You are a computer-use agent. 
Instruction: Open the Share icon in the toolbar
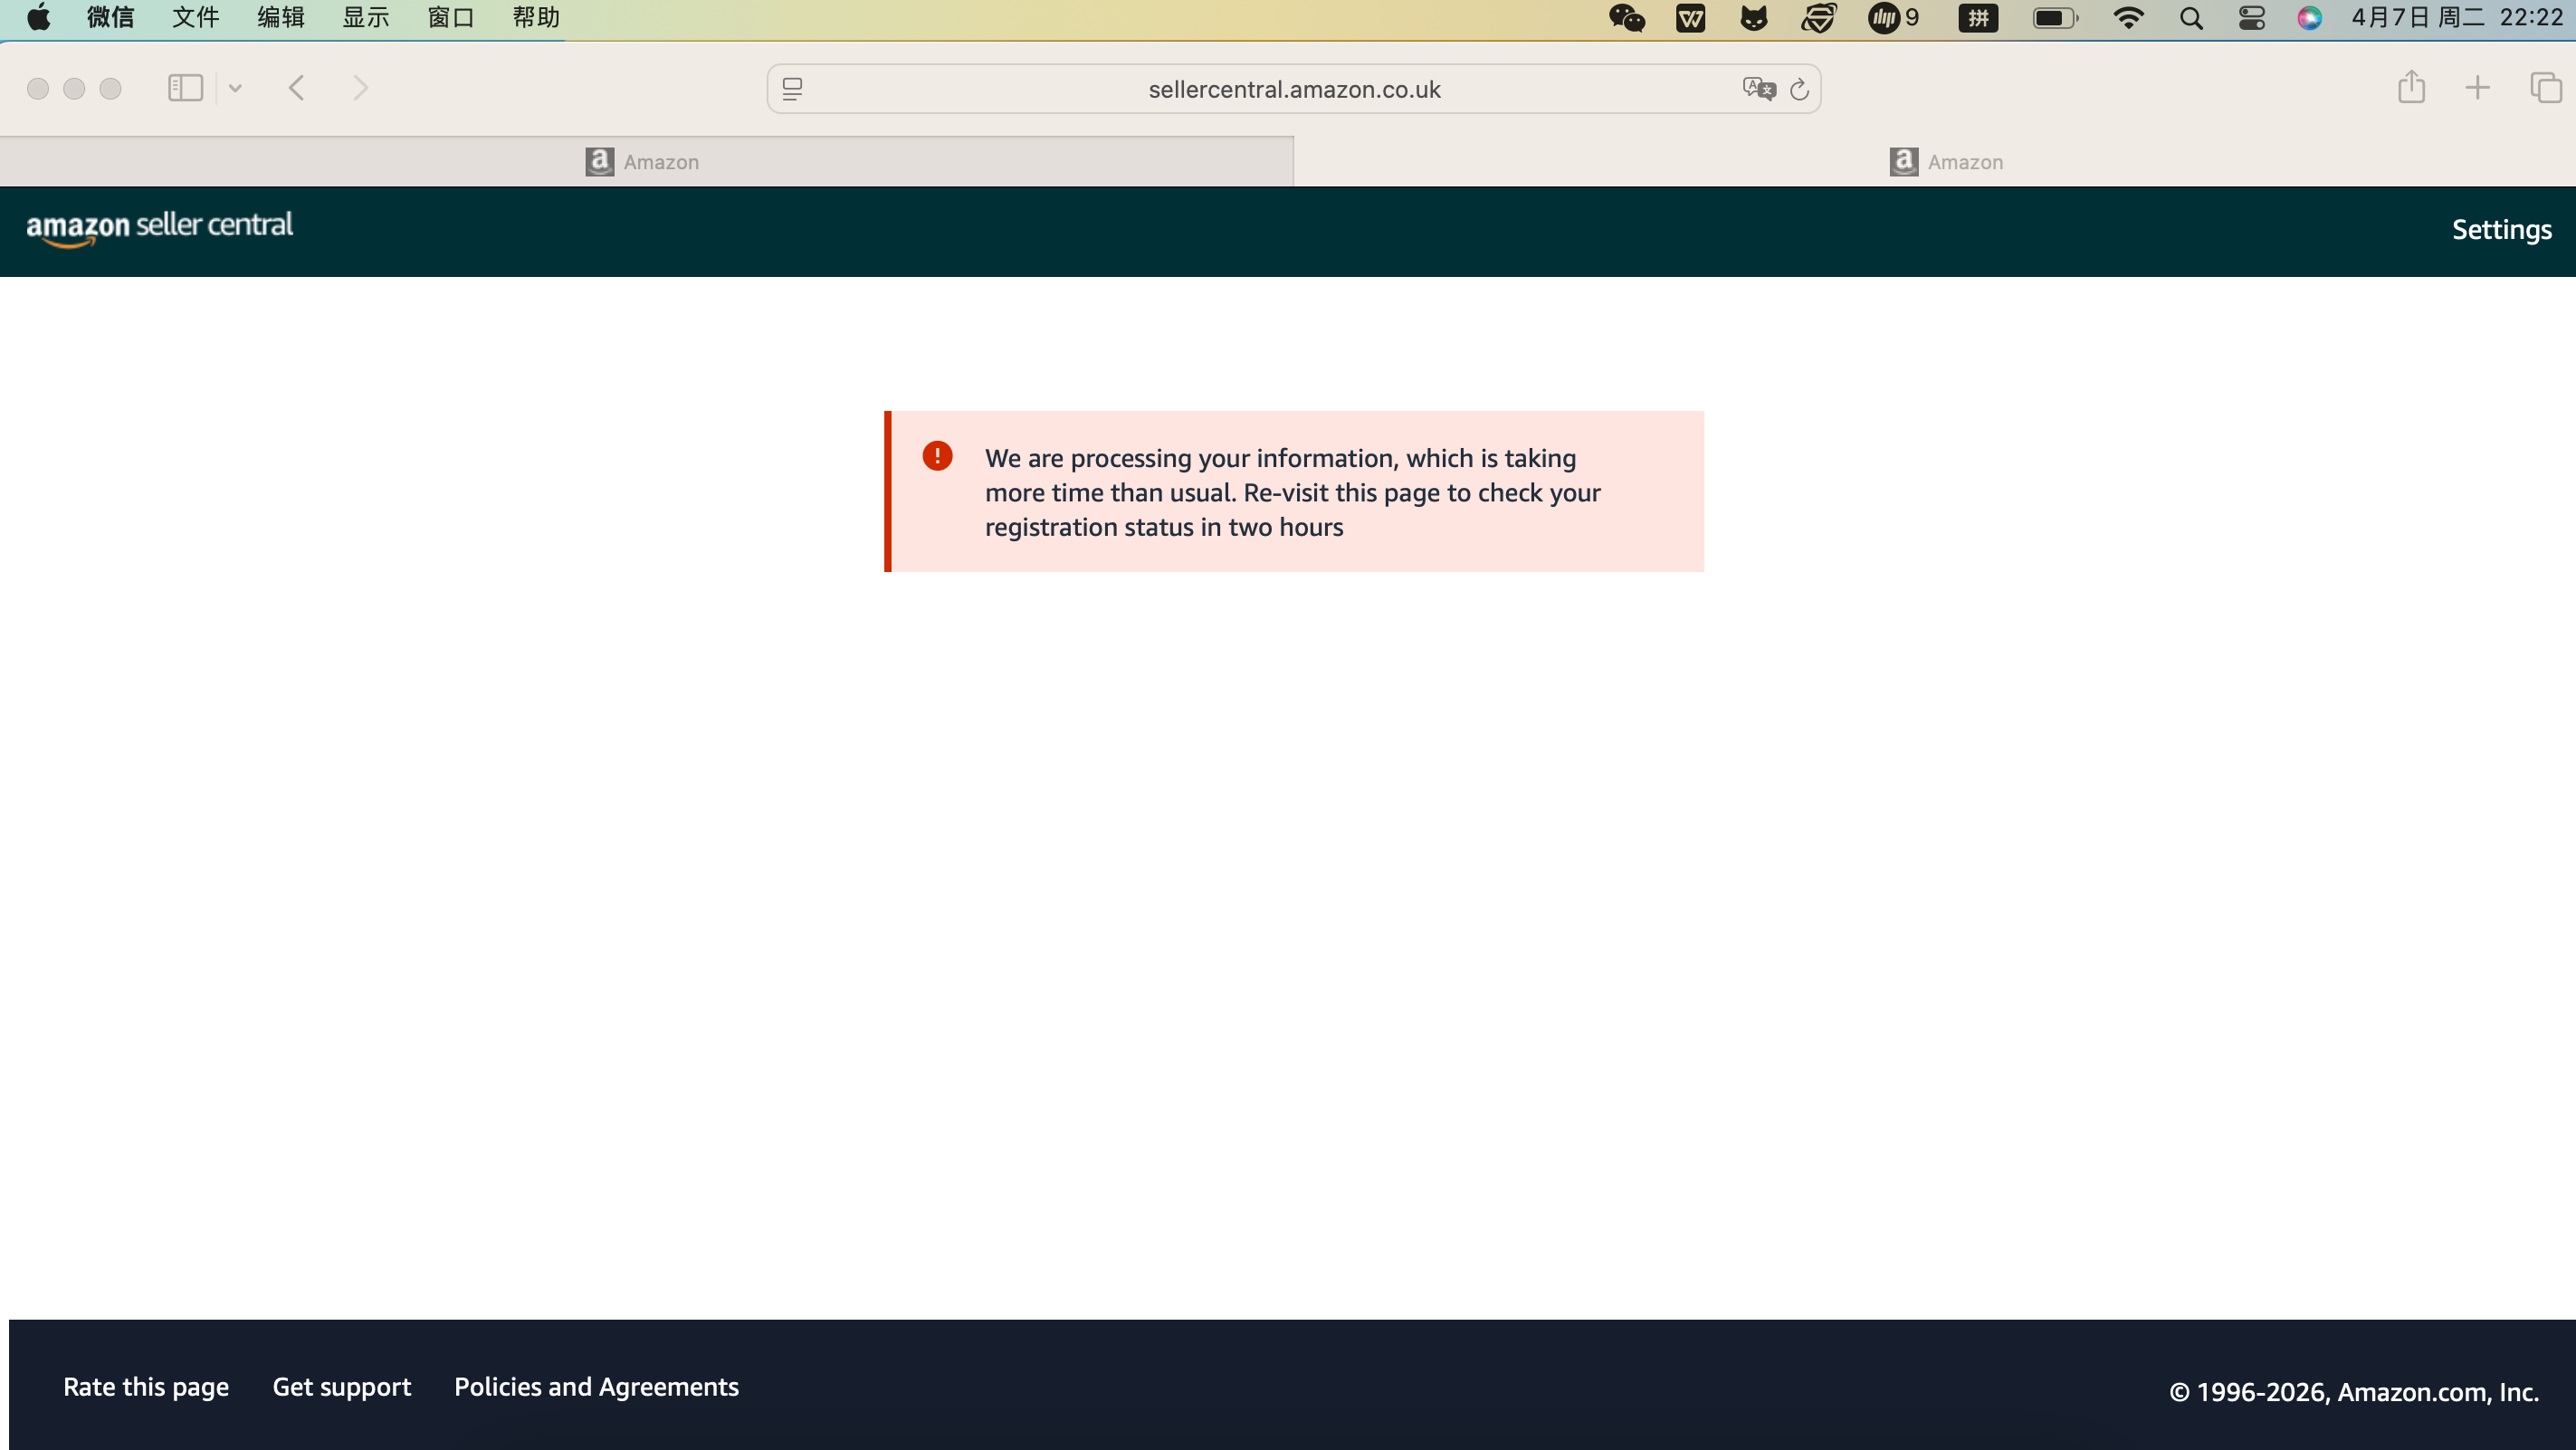[2411, 87]
